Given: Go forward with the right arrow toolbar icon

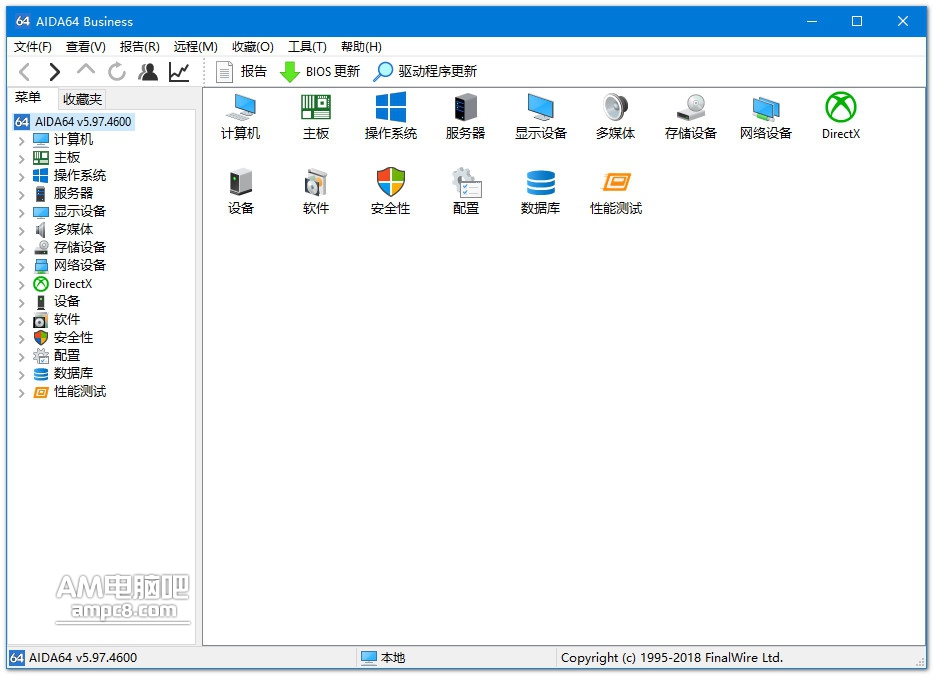Looking at the screenshot, I should tap(54, 72).
